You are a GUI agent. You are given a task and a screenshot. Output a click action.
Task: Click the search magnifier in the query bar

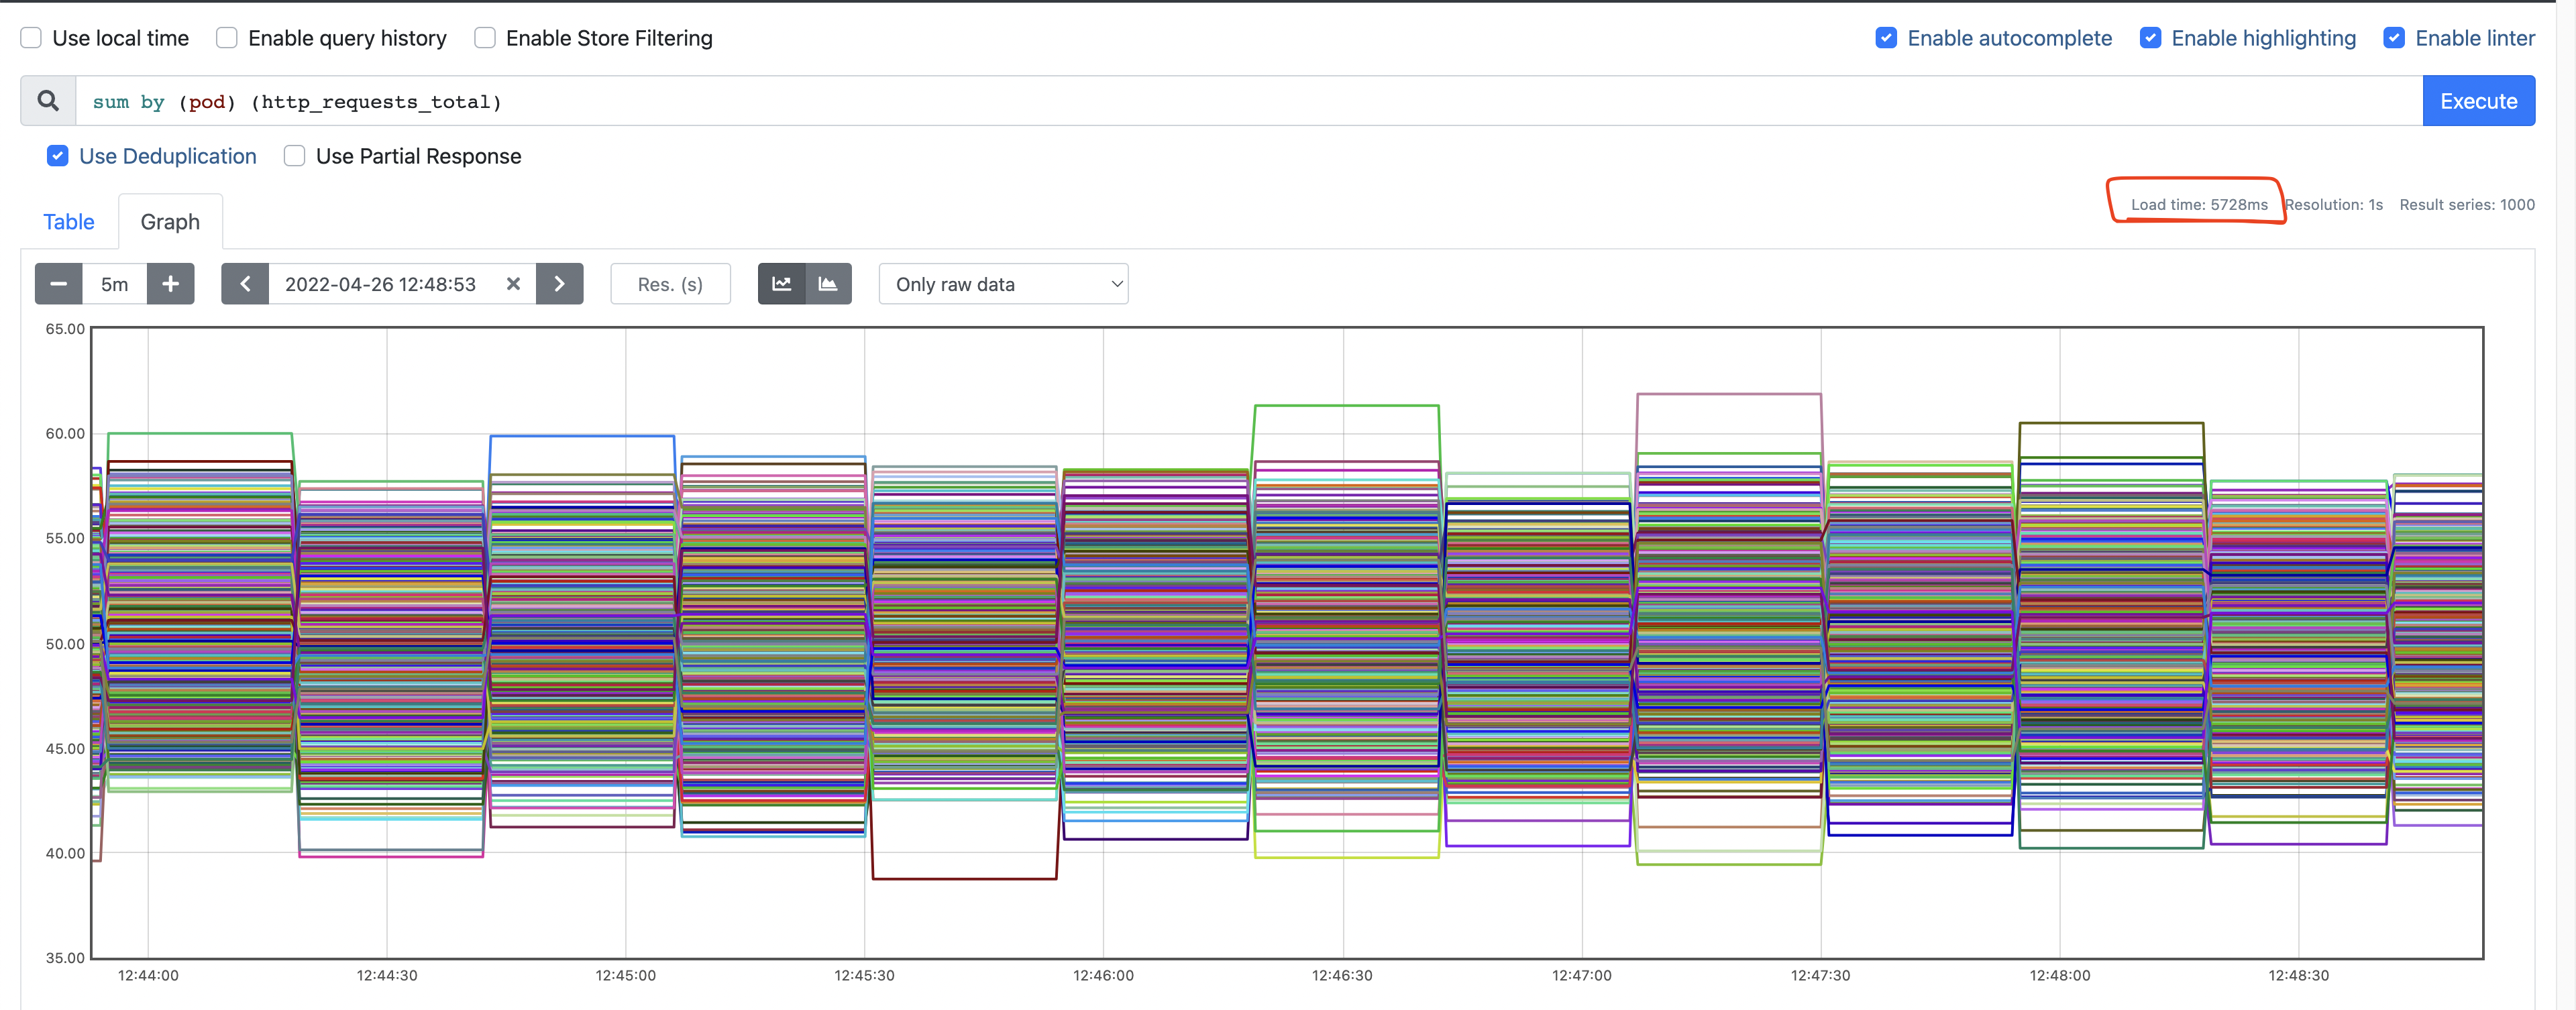(47, 100)
